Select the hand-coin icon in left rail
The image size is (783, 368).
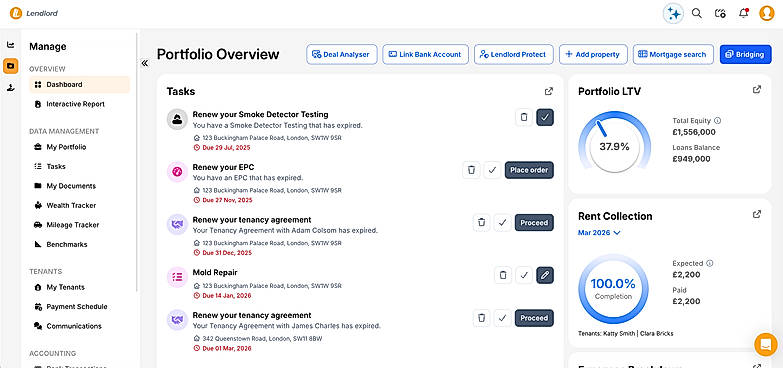10,88
